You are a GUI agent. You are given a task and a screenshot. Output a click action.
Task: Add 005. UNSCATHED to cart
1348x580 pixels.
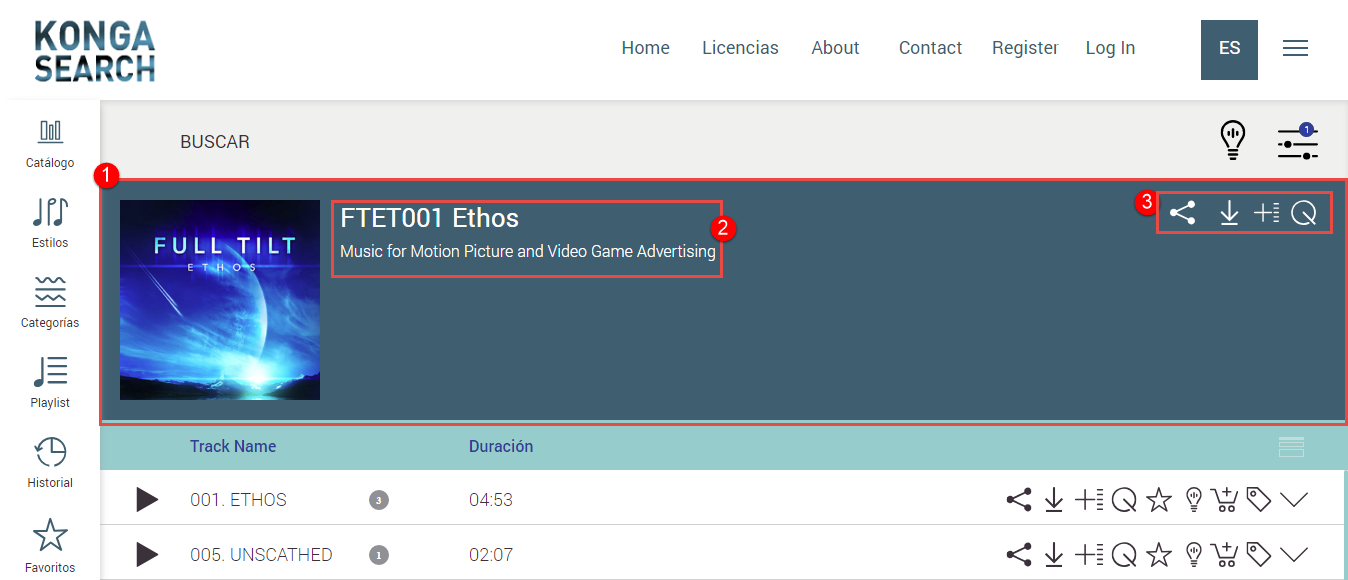[x=1224, y=554]
